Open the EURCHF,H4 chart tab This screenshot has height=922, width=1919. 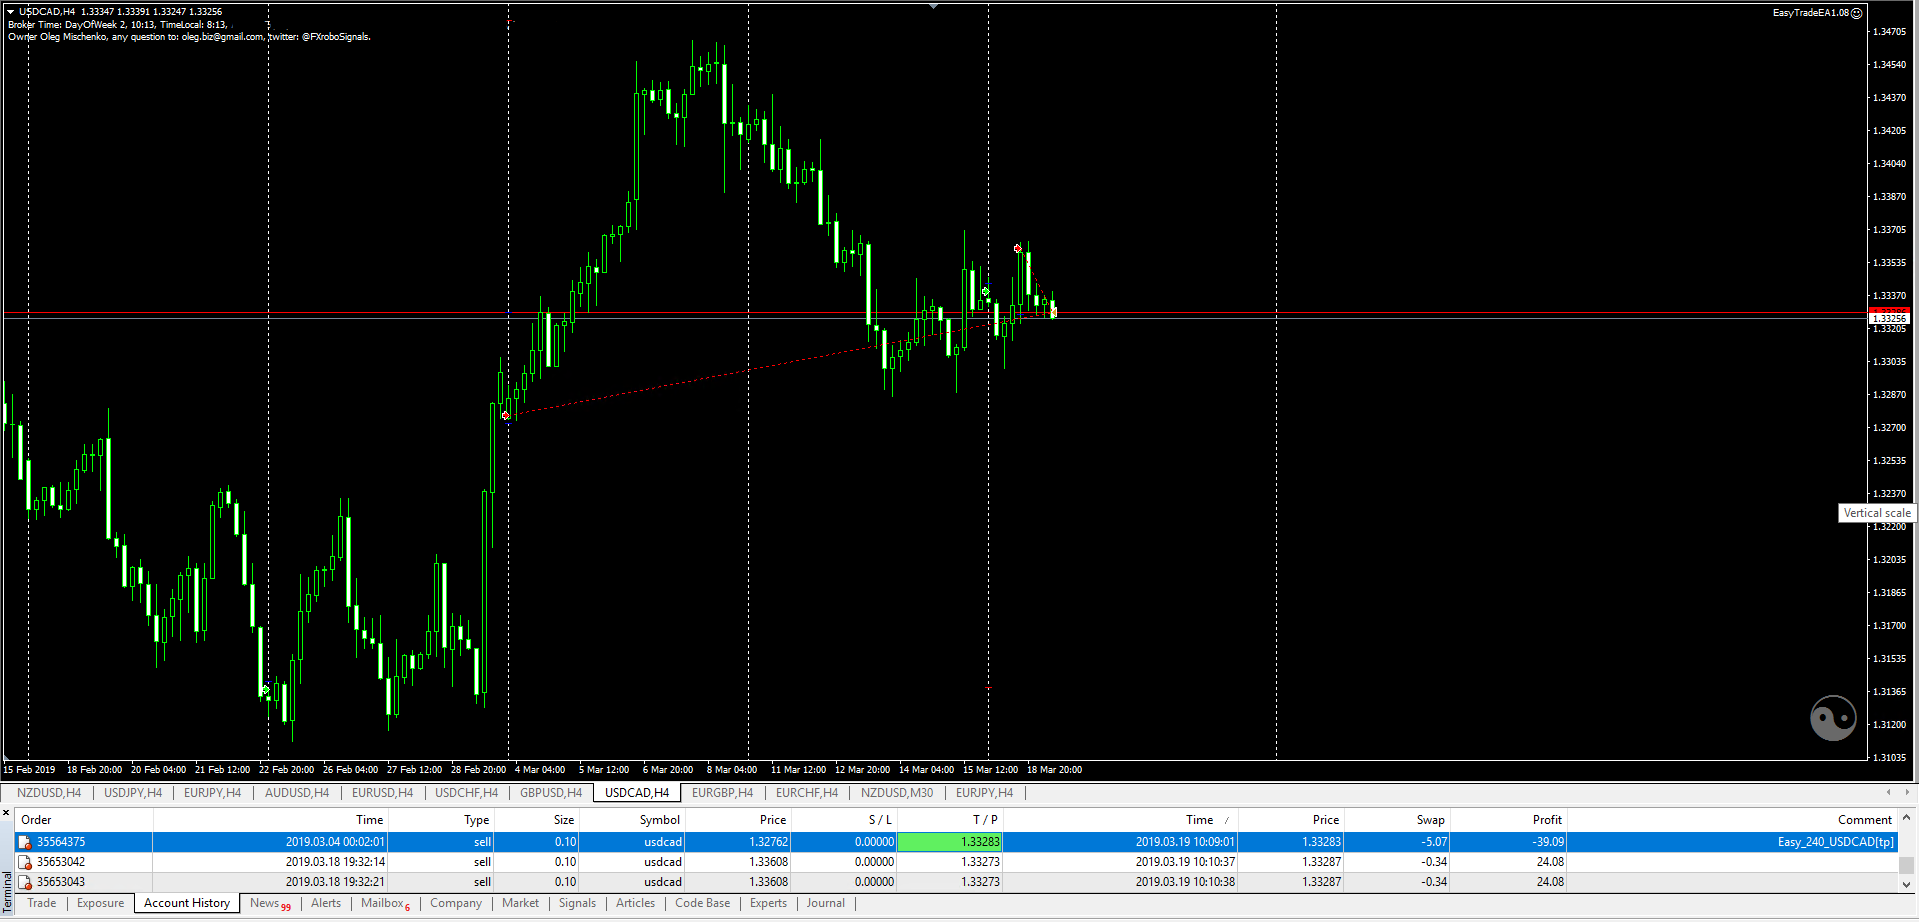pyautogui.click(x=807, y=793)
